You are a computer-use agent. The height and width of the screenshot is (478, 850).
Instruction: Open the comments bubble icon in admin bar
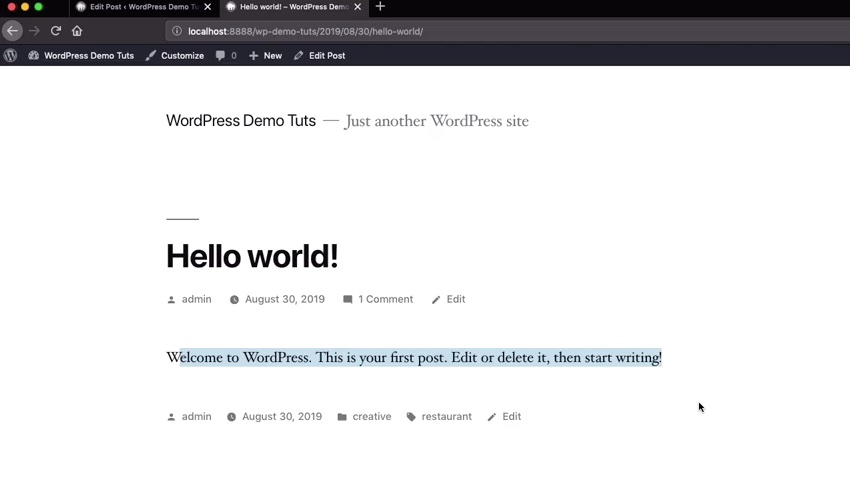(x=220, y=55)
